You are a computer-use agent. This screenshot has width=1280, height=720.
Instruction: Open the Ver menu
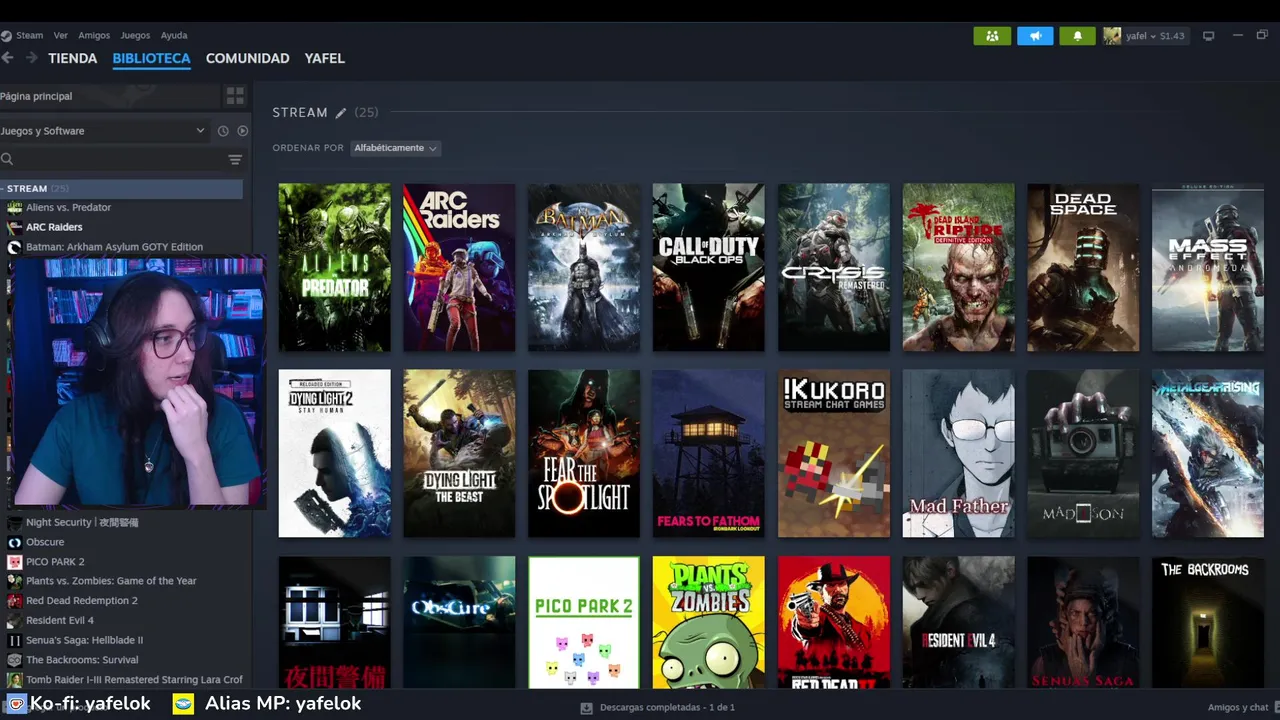61,35
